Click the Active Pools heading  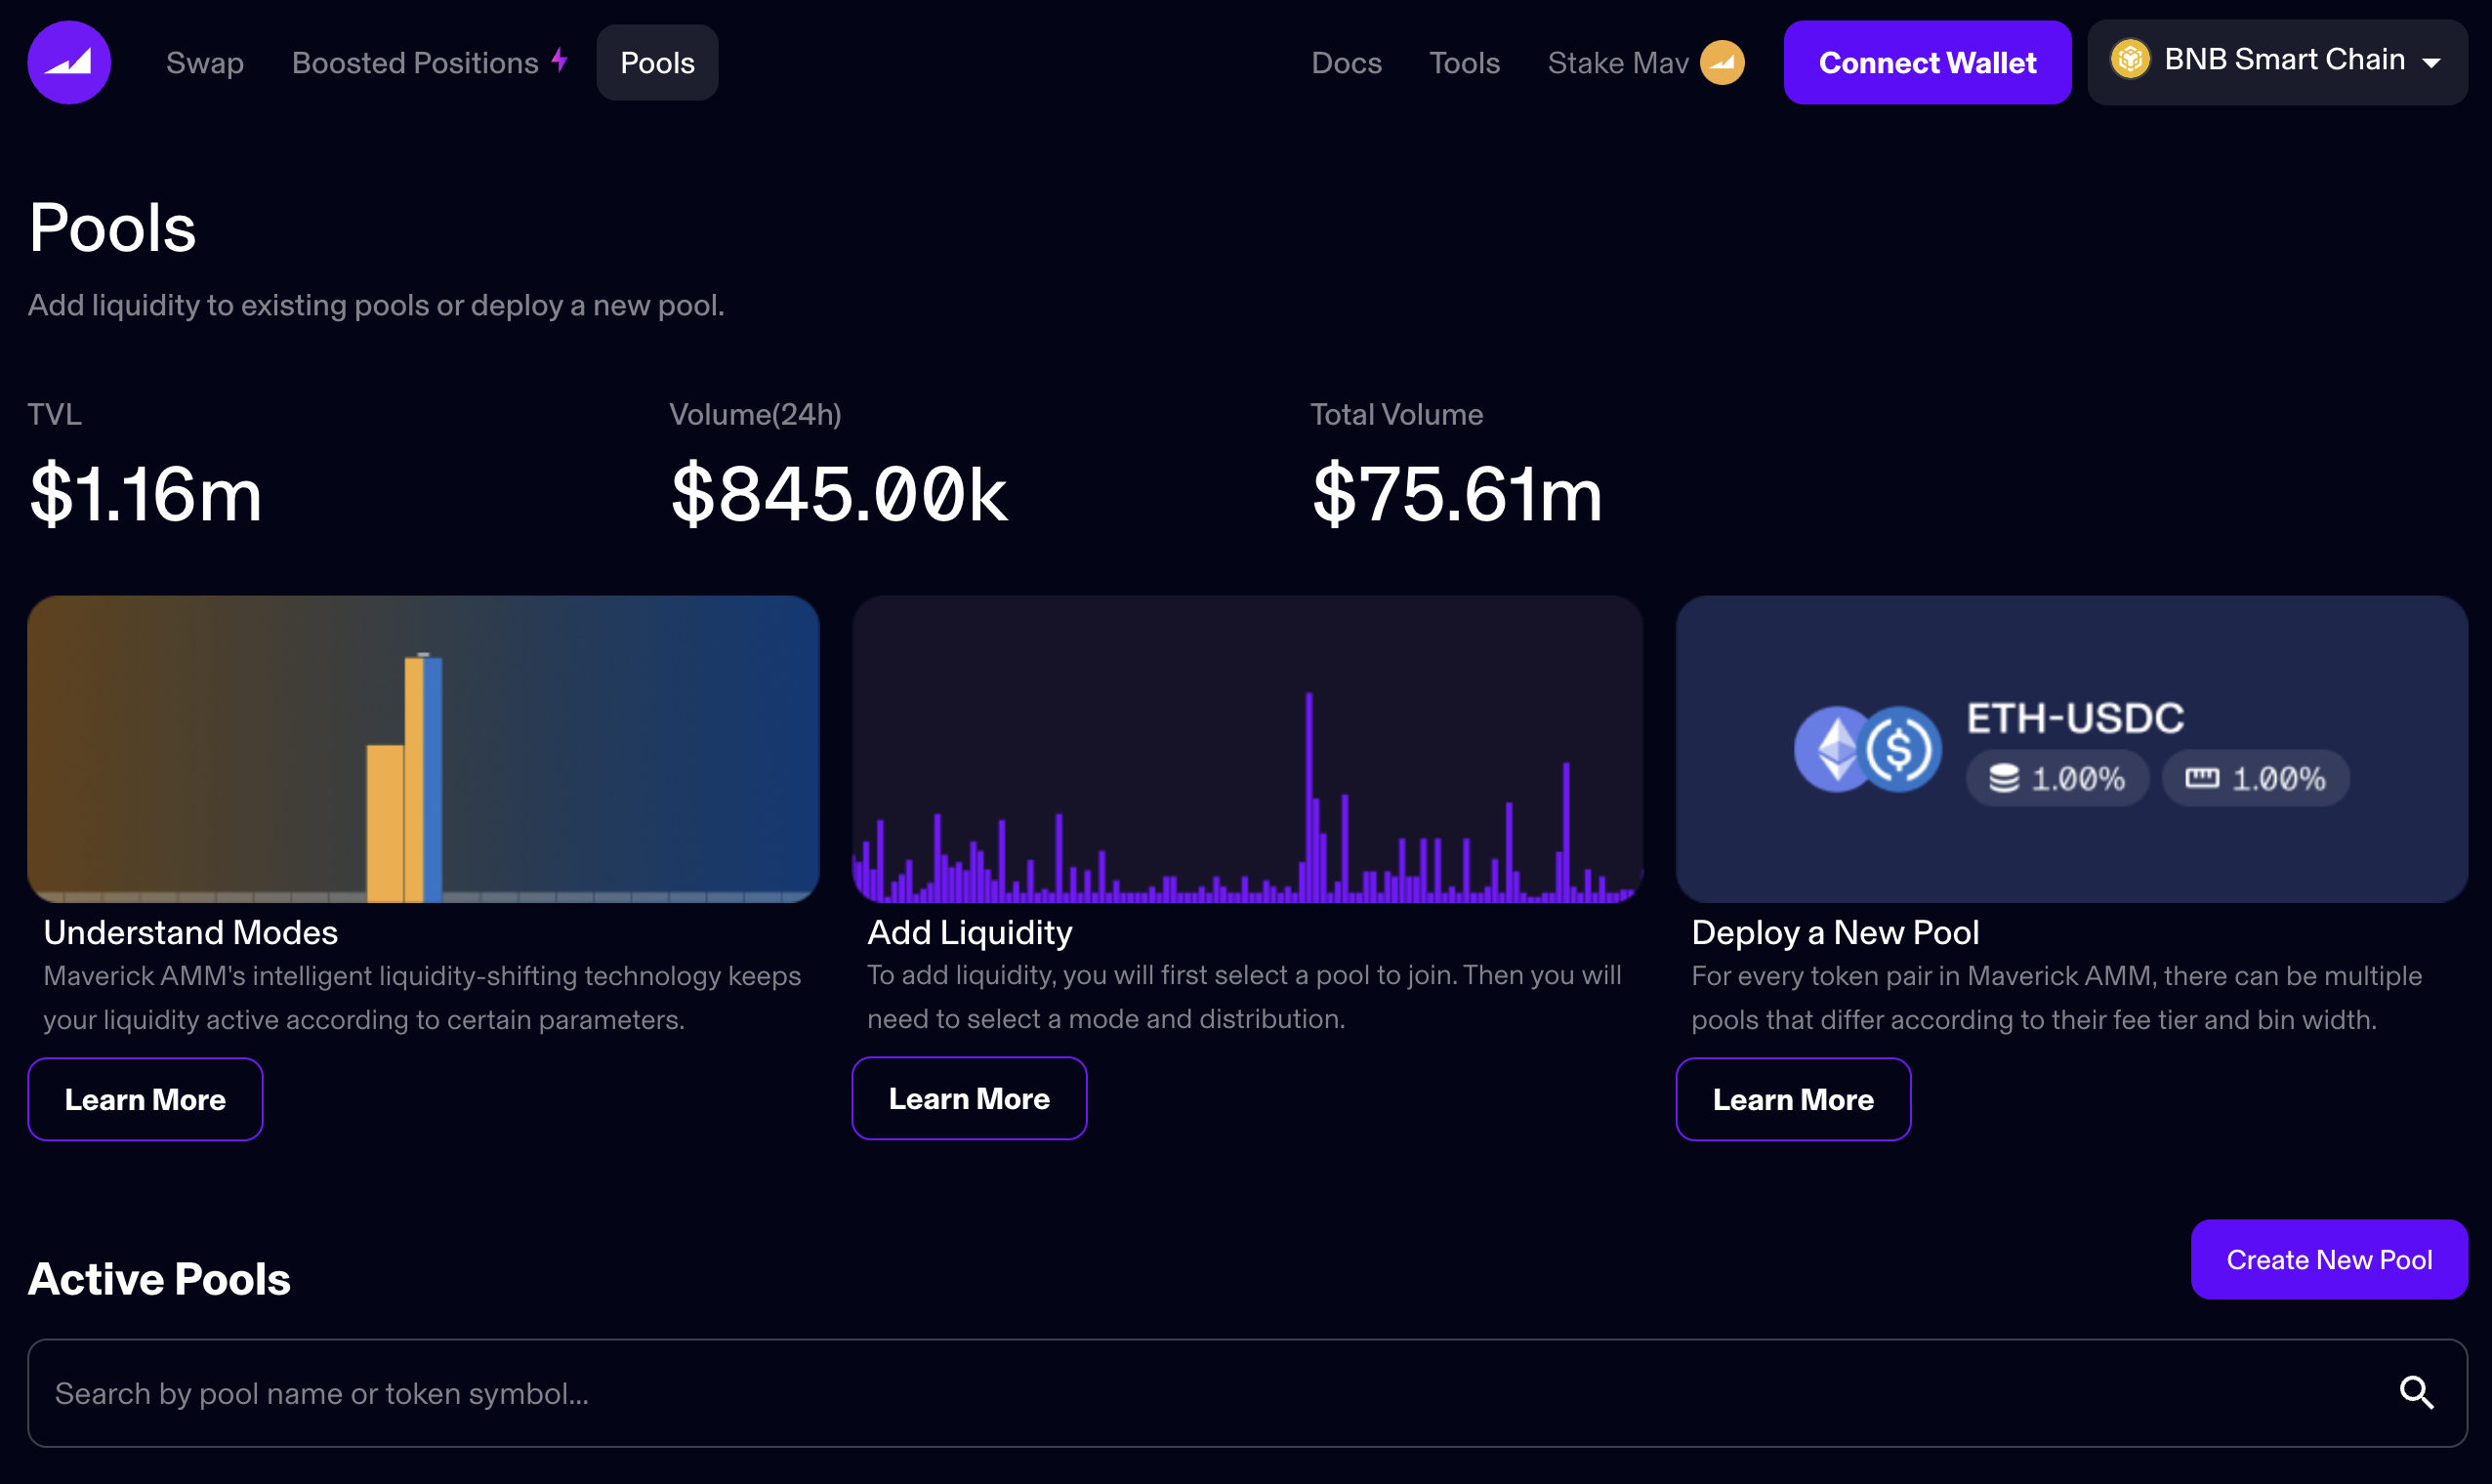coord(159,1279)
